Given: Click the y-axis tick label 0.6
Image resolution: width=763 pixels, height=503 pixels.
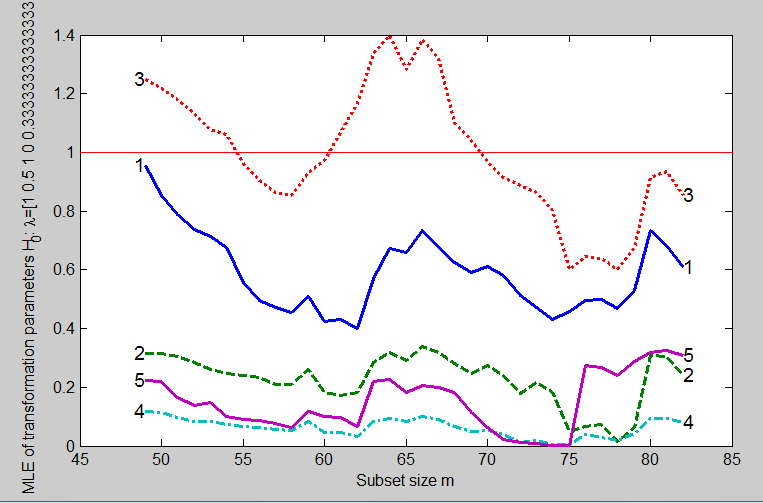Looking at the screenshot, I should 61,270.
